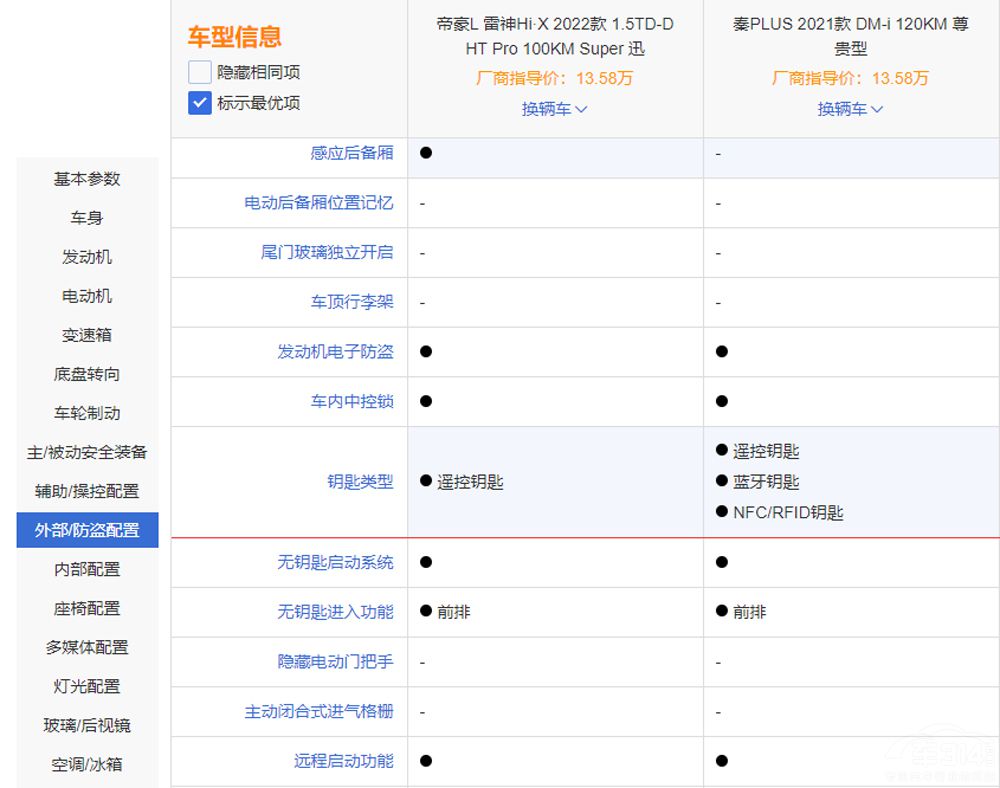Switch to the 车身 section
This screenshot has height=788, width=1000.
click(x=86, y=218)
